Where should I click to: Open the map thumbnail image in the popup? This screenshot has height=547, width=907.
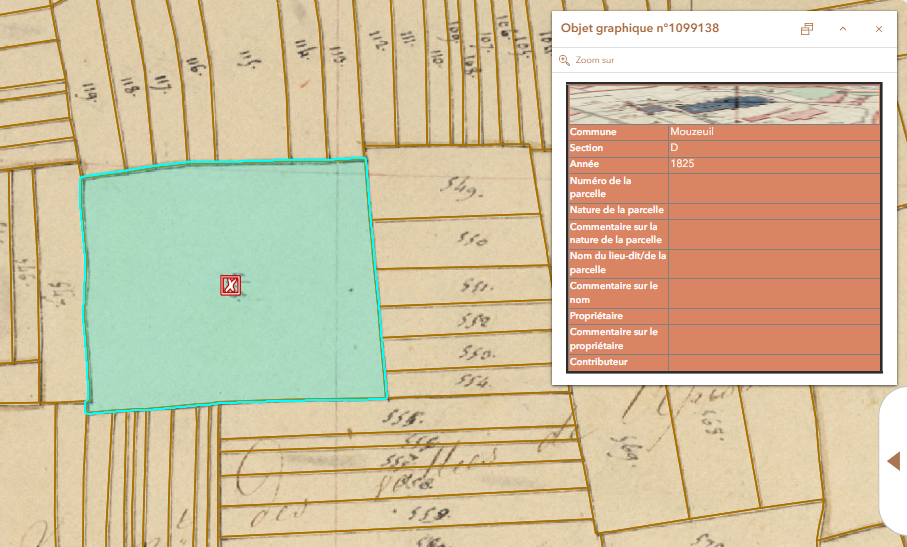click(724, 104)
